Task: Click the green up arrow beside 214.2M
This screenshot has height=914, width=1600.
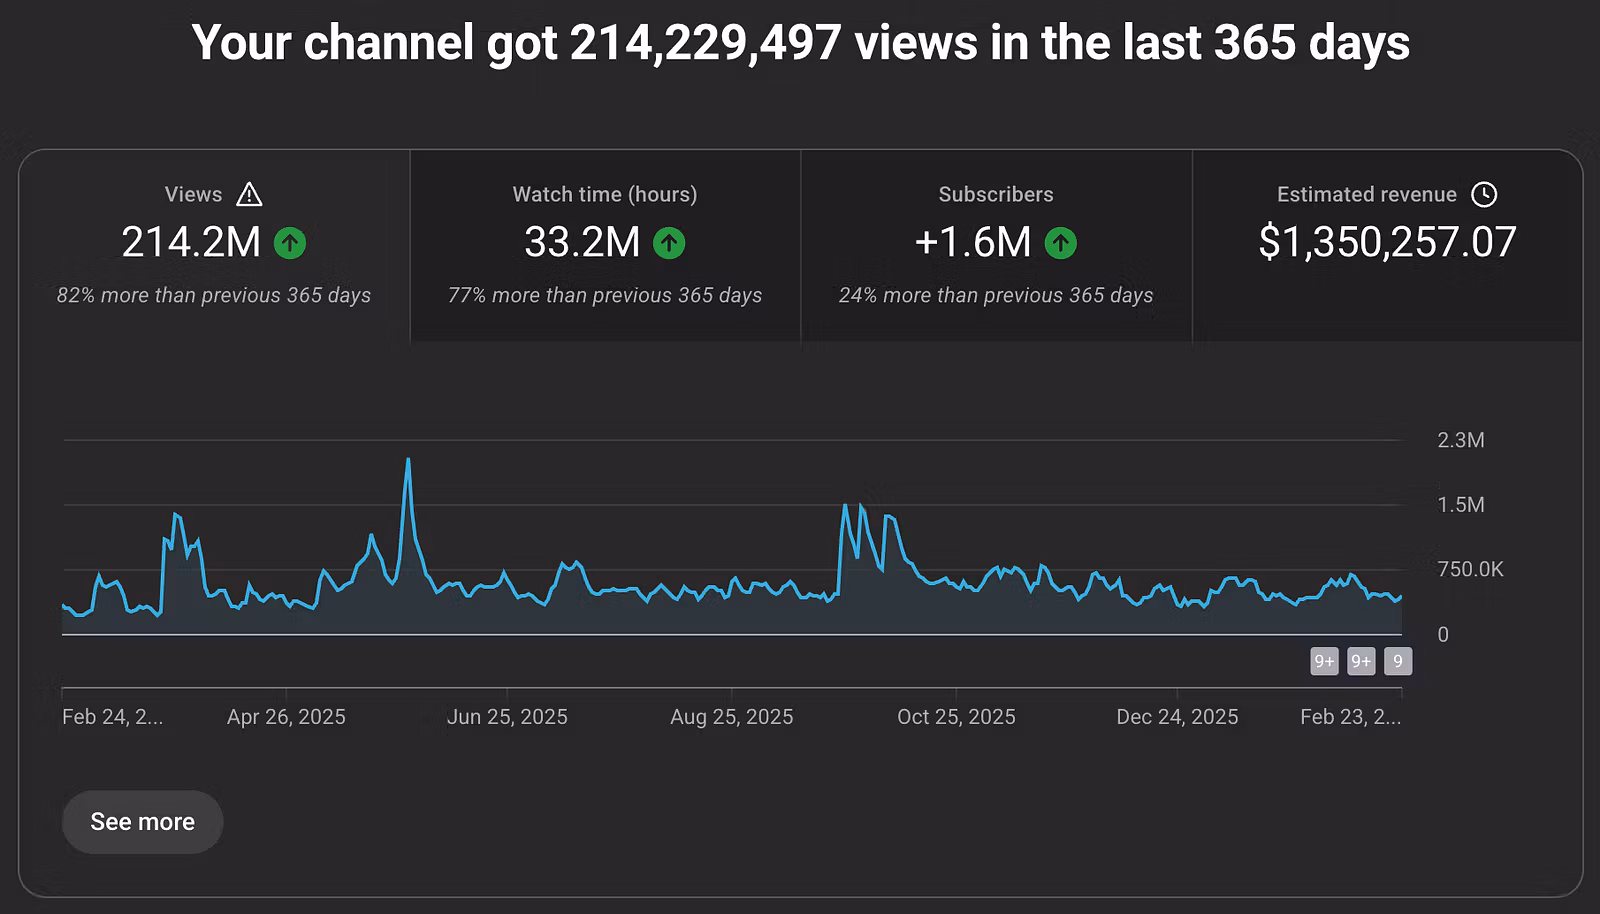Action: (290, 243)
